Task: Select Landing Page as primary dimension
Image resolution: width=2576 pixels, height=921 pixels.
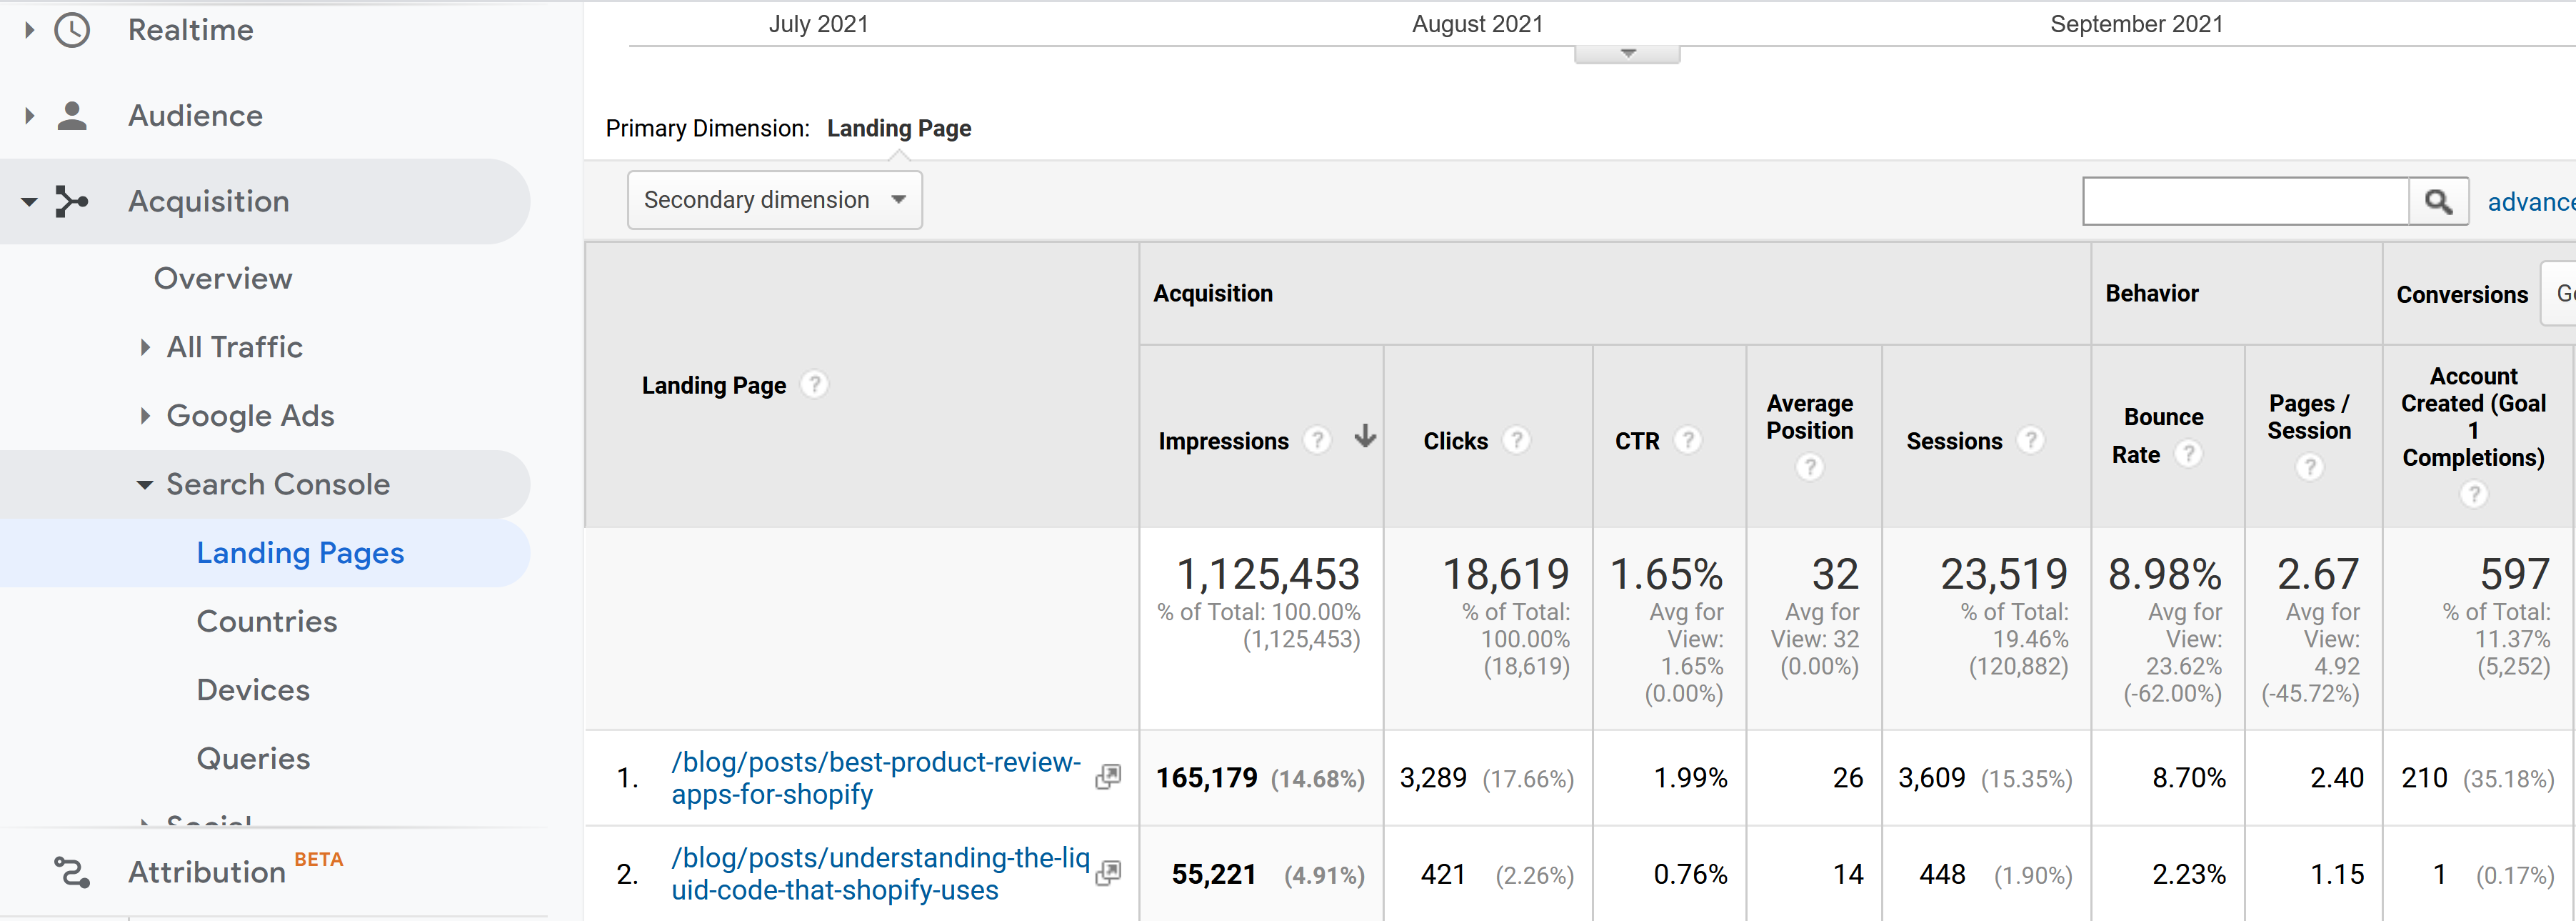Action: 899,129
